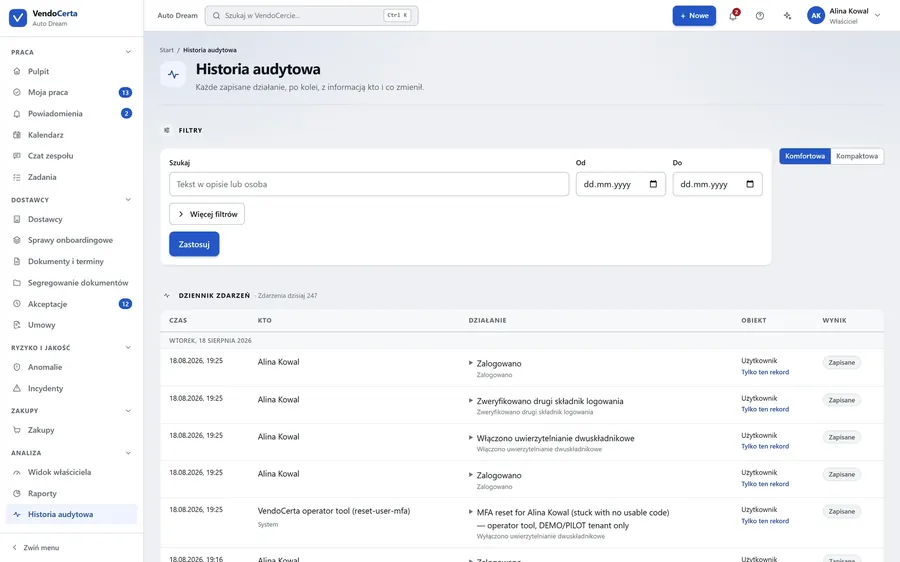This screenshot has width=900, height=562.
Task: Open the calendar picker in the Do field
Action: pyautogui.click(x=750, y=184)
